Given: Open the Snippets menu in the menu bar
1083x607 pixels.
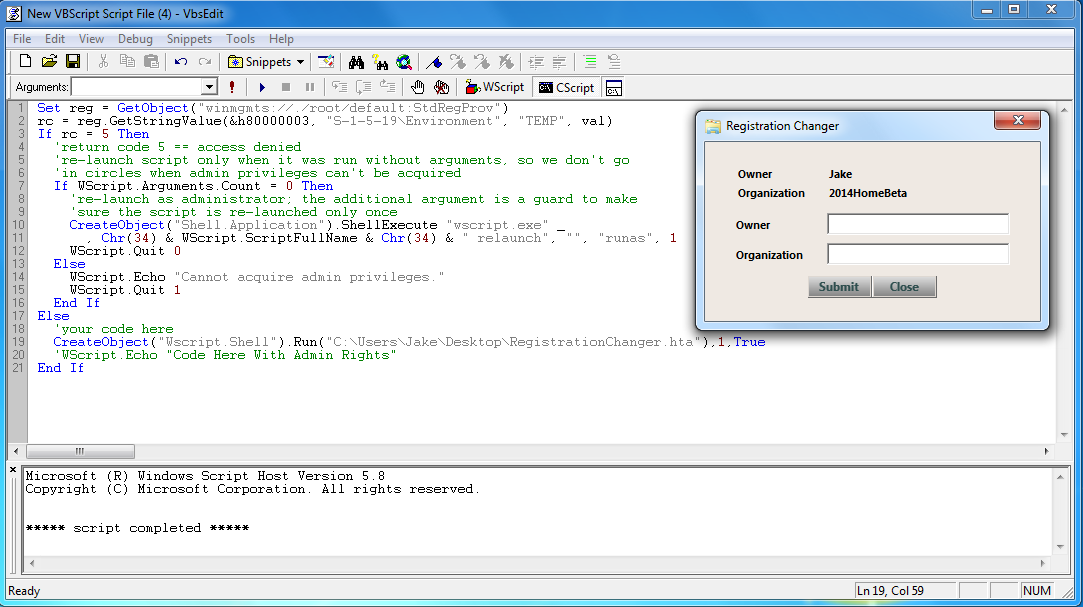Looking at the screenshot, I should (189, 39).
